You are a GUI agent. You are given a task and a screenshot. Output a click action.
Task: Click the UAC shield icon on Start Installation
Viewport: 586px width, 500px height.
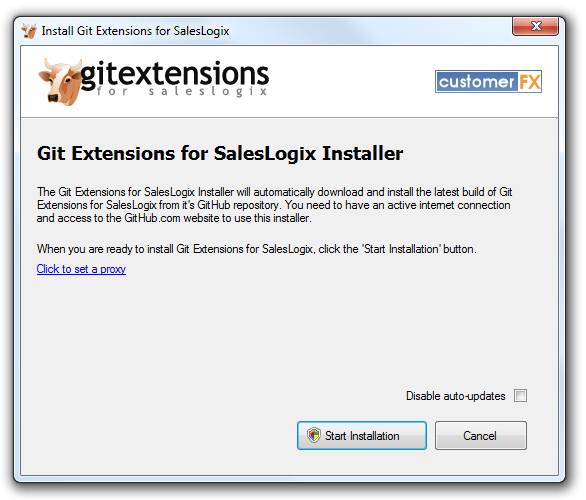point(314,435)
